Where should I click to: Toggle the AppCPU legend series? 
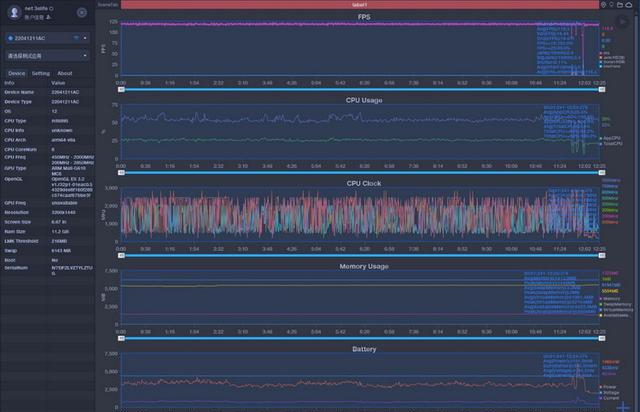611,138
